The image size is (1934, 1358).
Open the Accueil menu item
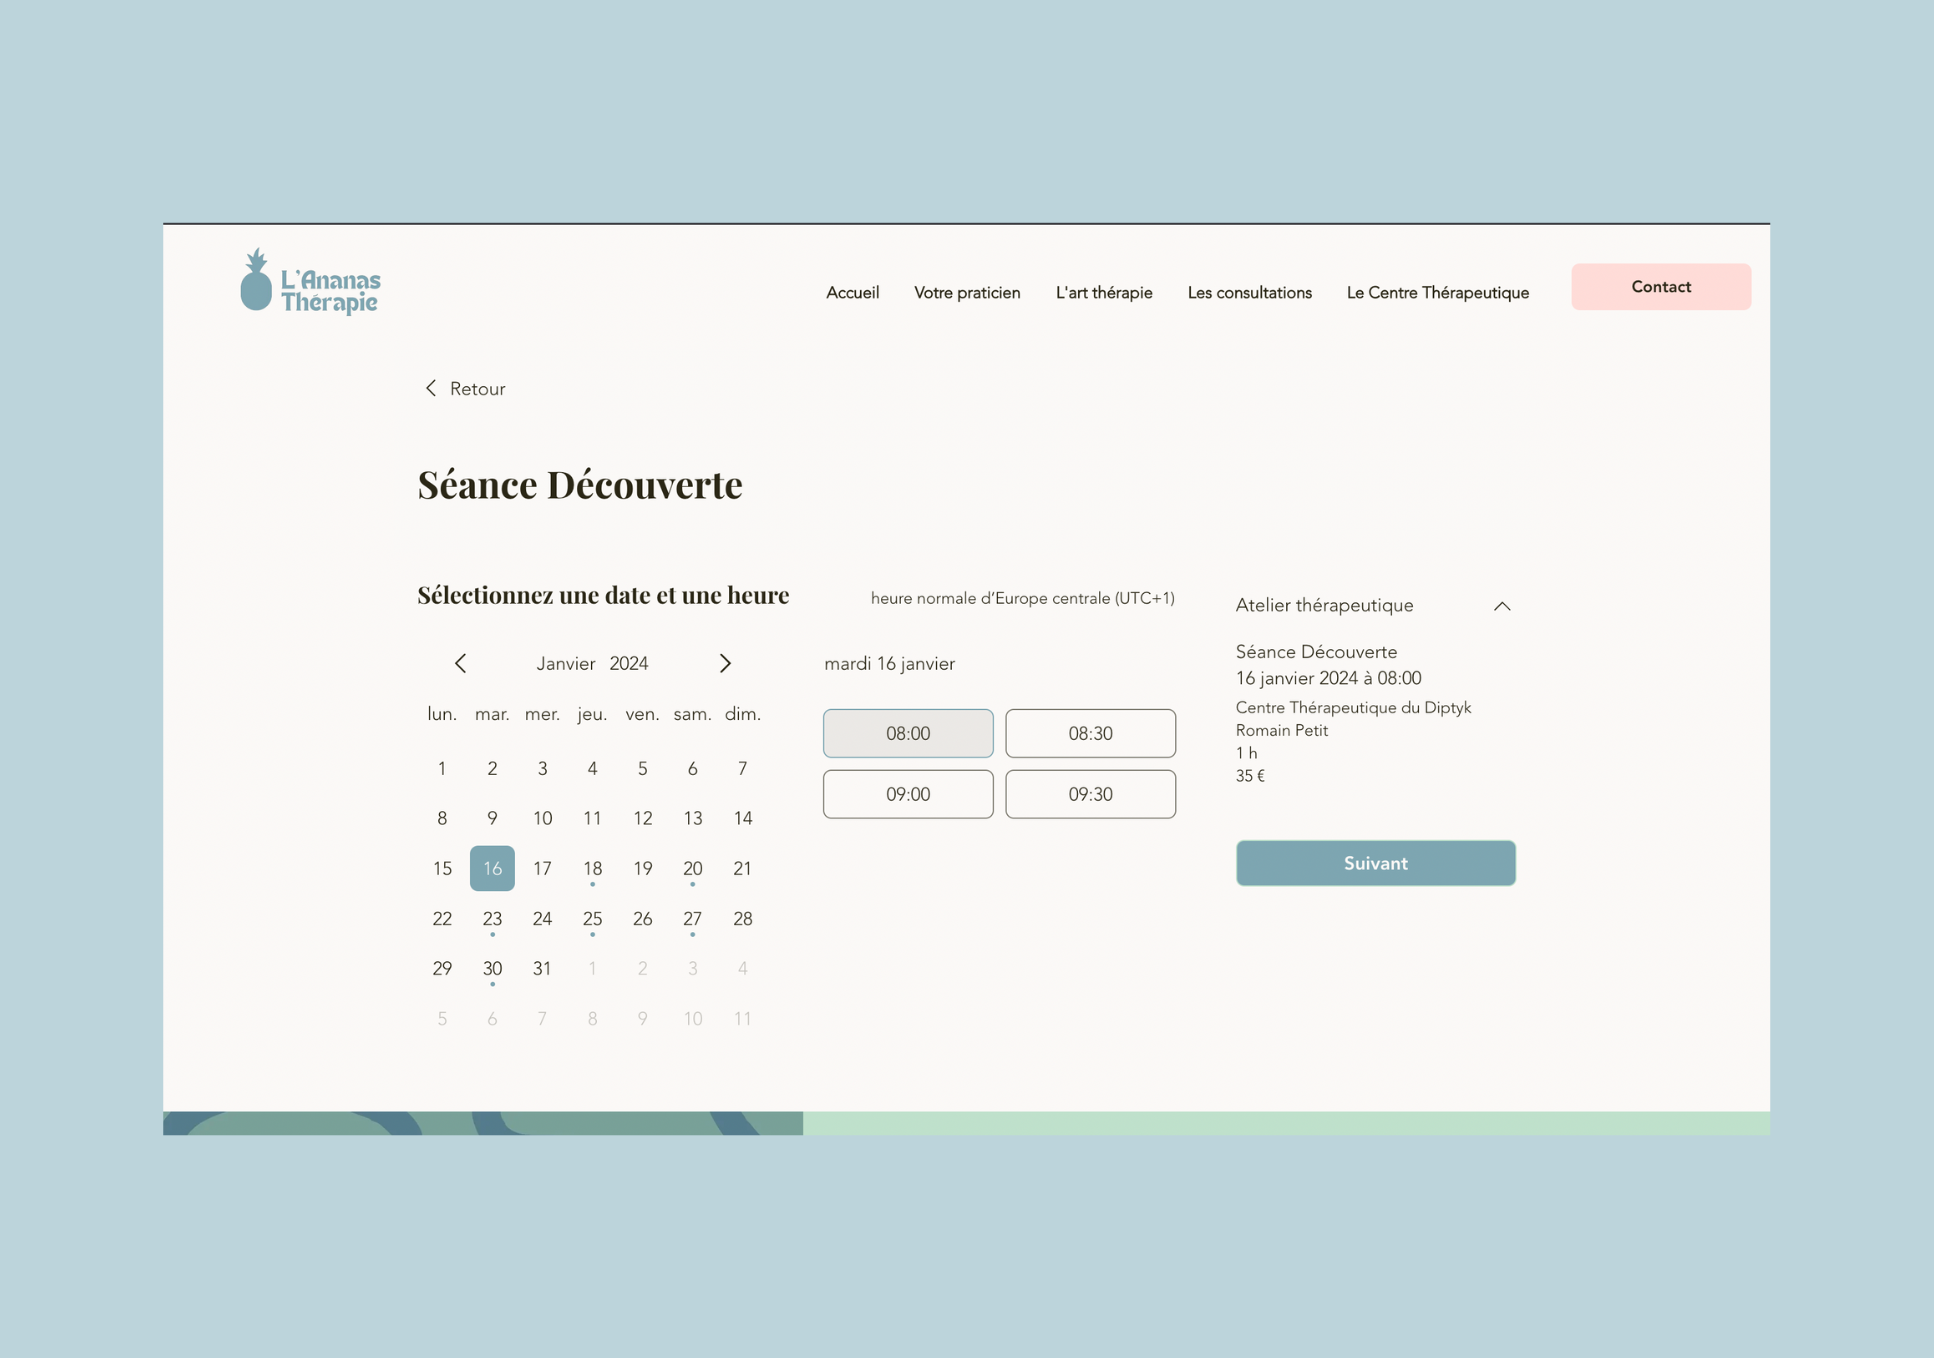click(852, 293)
